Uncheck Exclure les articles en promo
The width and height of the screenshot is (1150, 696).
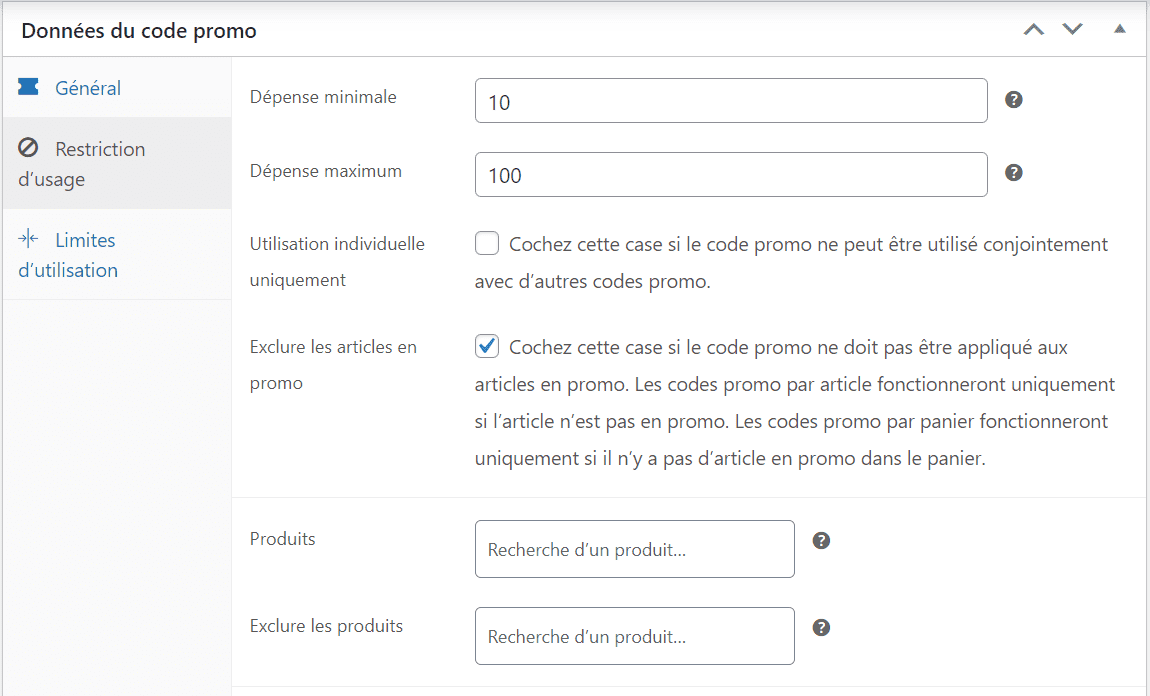[487, 346]
